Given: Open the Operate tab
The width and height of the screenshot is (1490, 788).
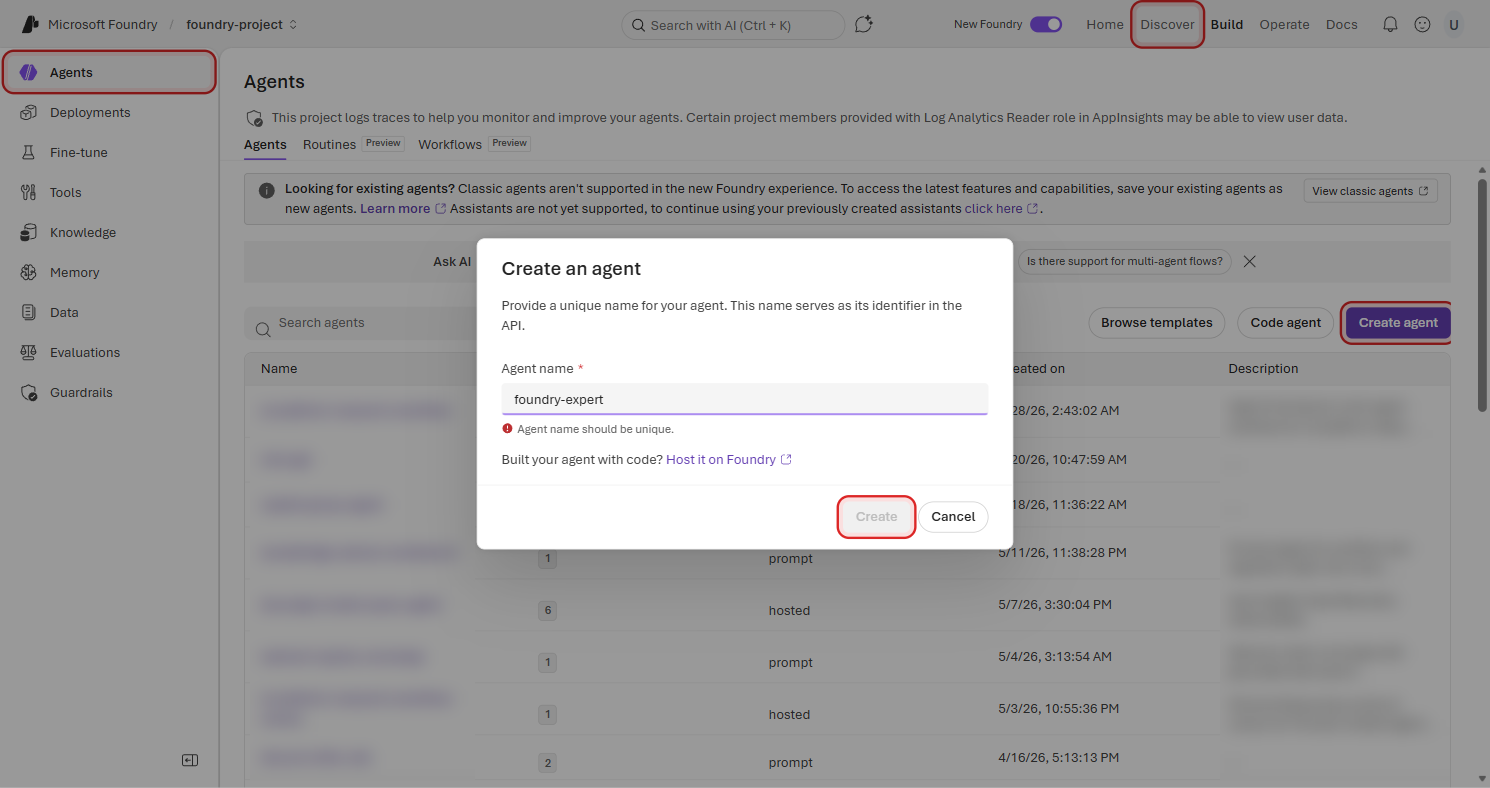Looking at the screenshot, I should tap(1284, 24).
